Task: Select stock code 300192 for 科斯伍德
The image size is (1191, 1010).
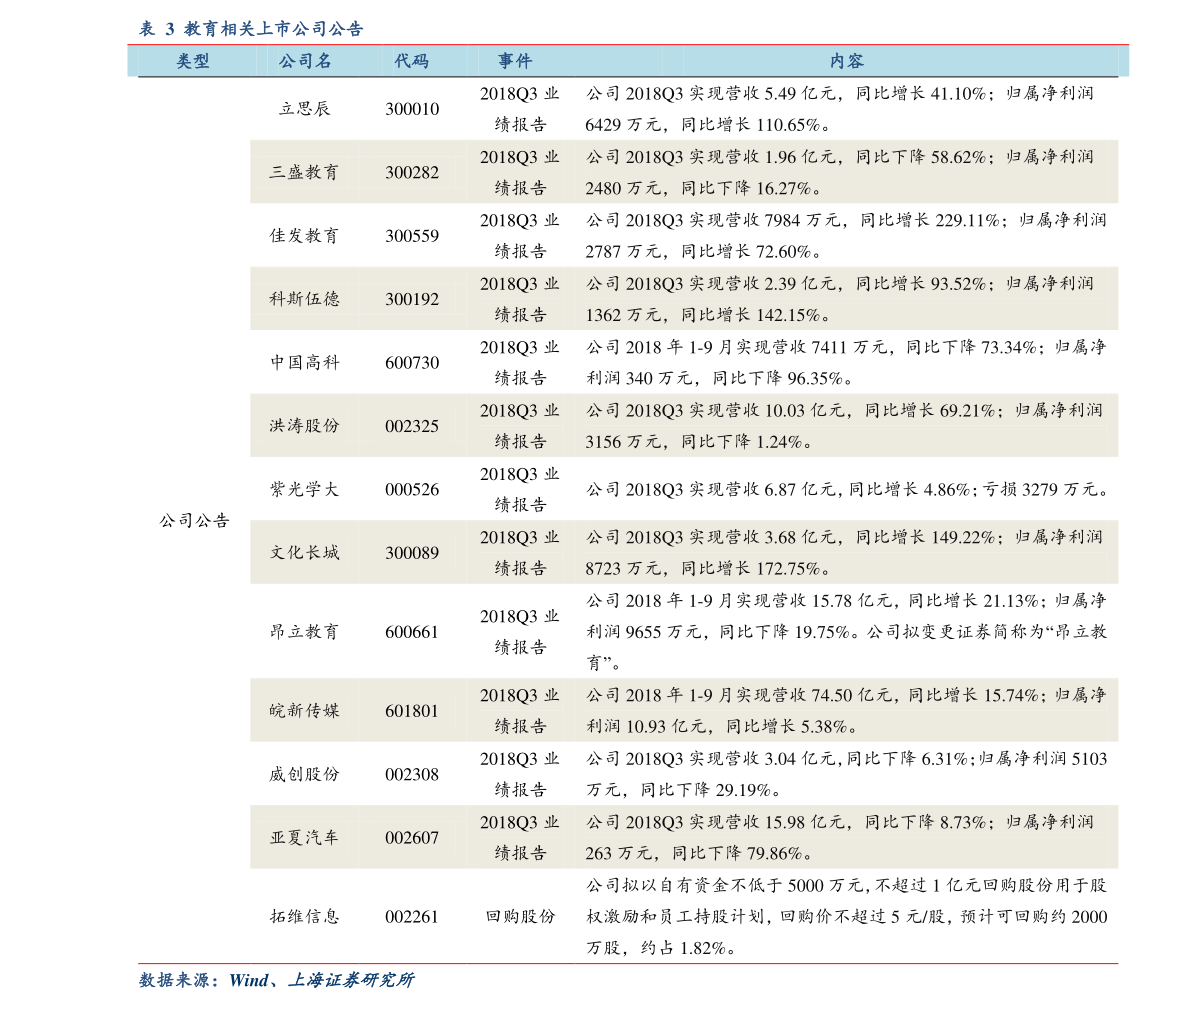Action: tap(412, 299)
